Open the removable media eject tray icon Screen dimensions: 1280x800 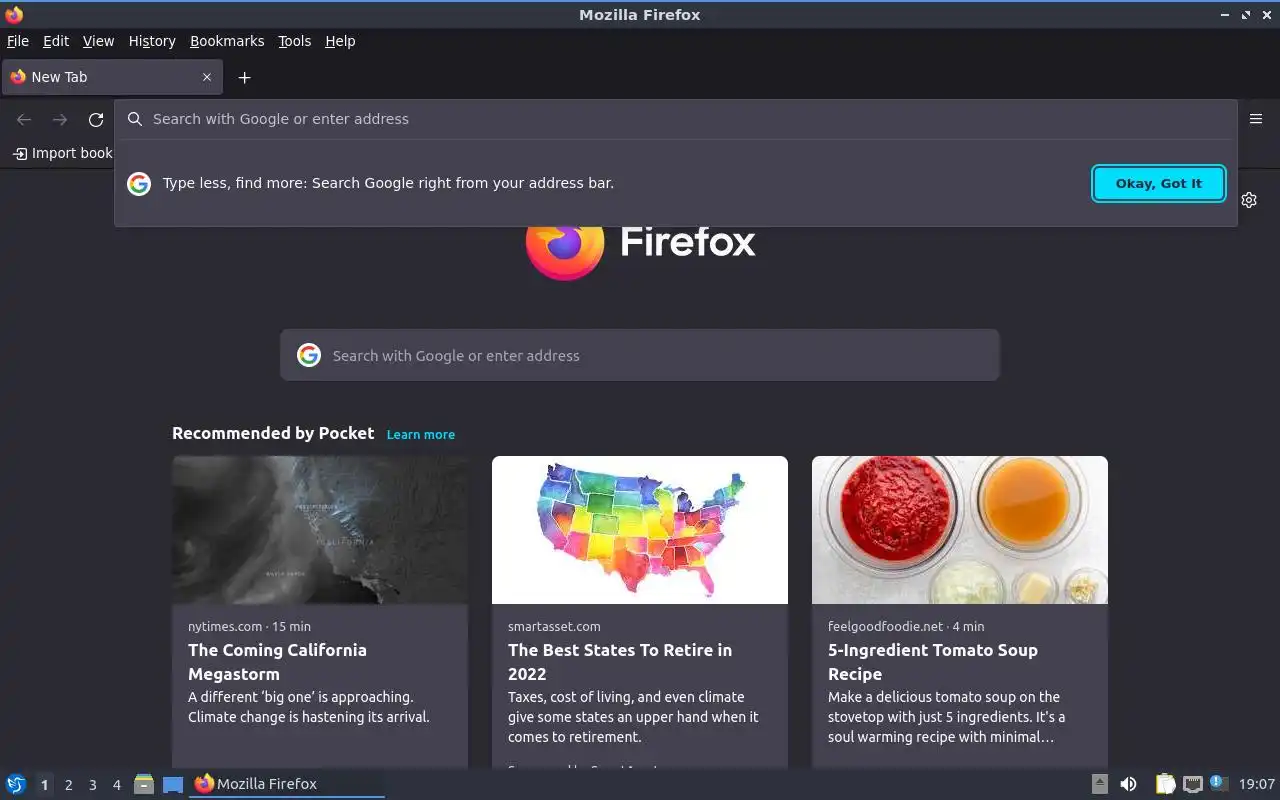1099,784
